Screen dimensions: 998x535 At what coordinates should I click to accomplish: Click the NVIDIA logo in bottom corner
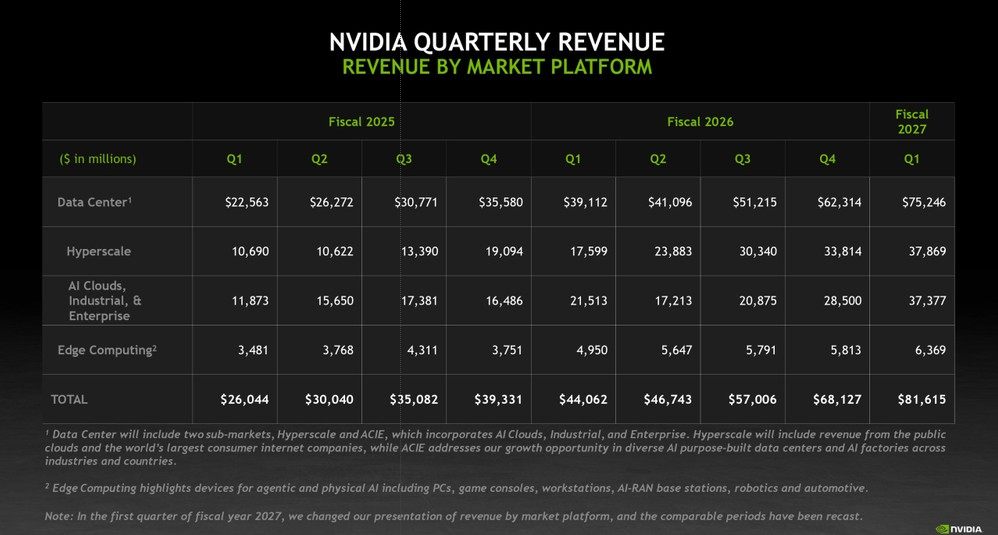(x=959, y=529)
